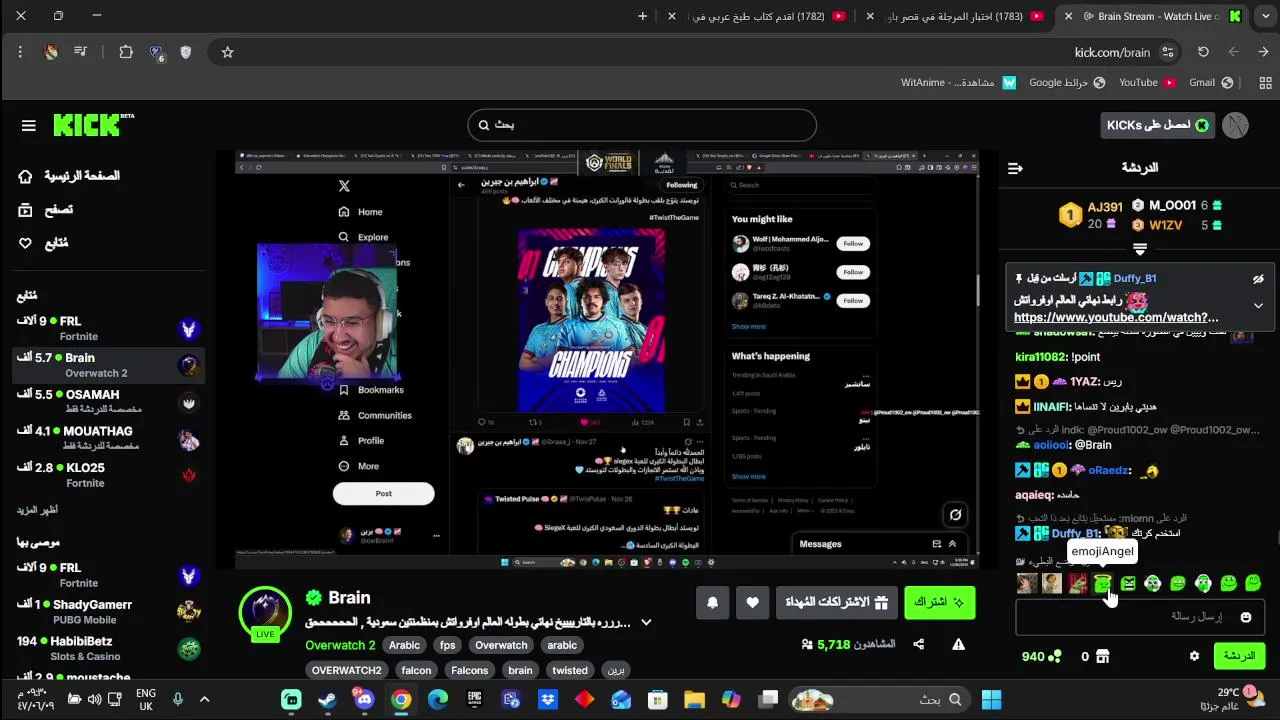Screen dimensions: 1280x720
Task: Open MOUATHAG channel in sidebar
Action: 108,439
